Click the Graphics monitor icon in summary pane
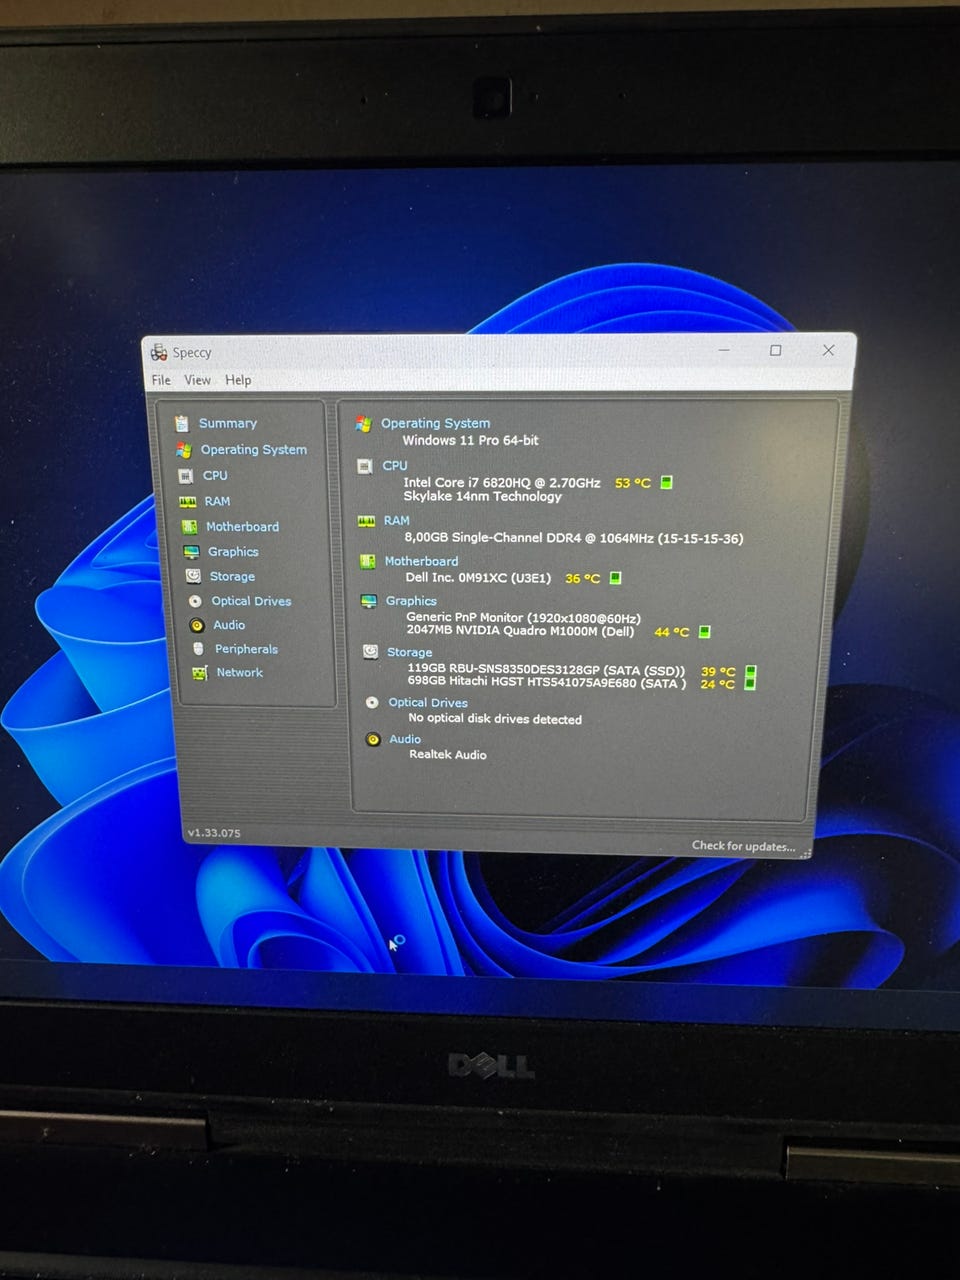 pos(368,601)
